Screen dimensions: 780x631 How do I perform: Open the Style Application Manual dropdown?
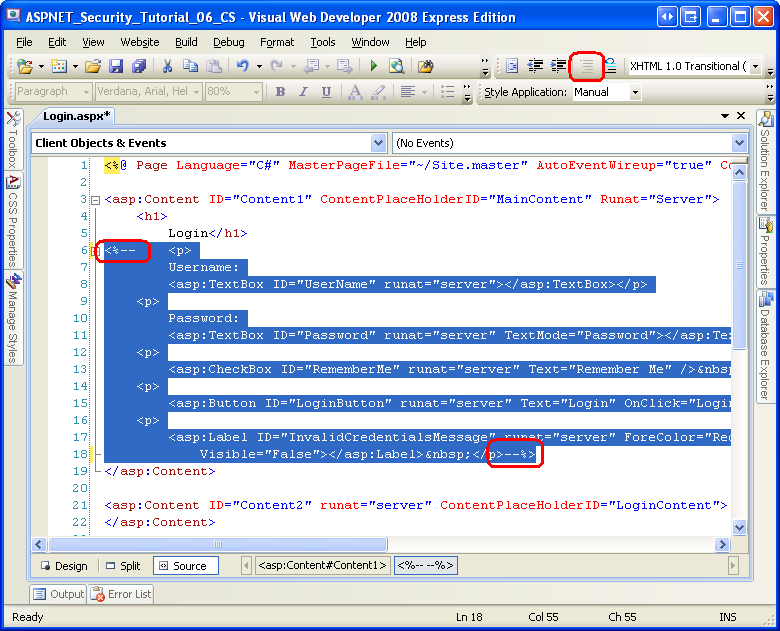[635, 92]
